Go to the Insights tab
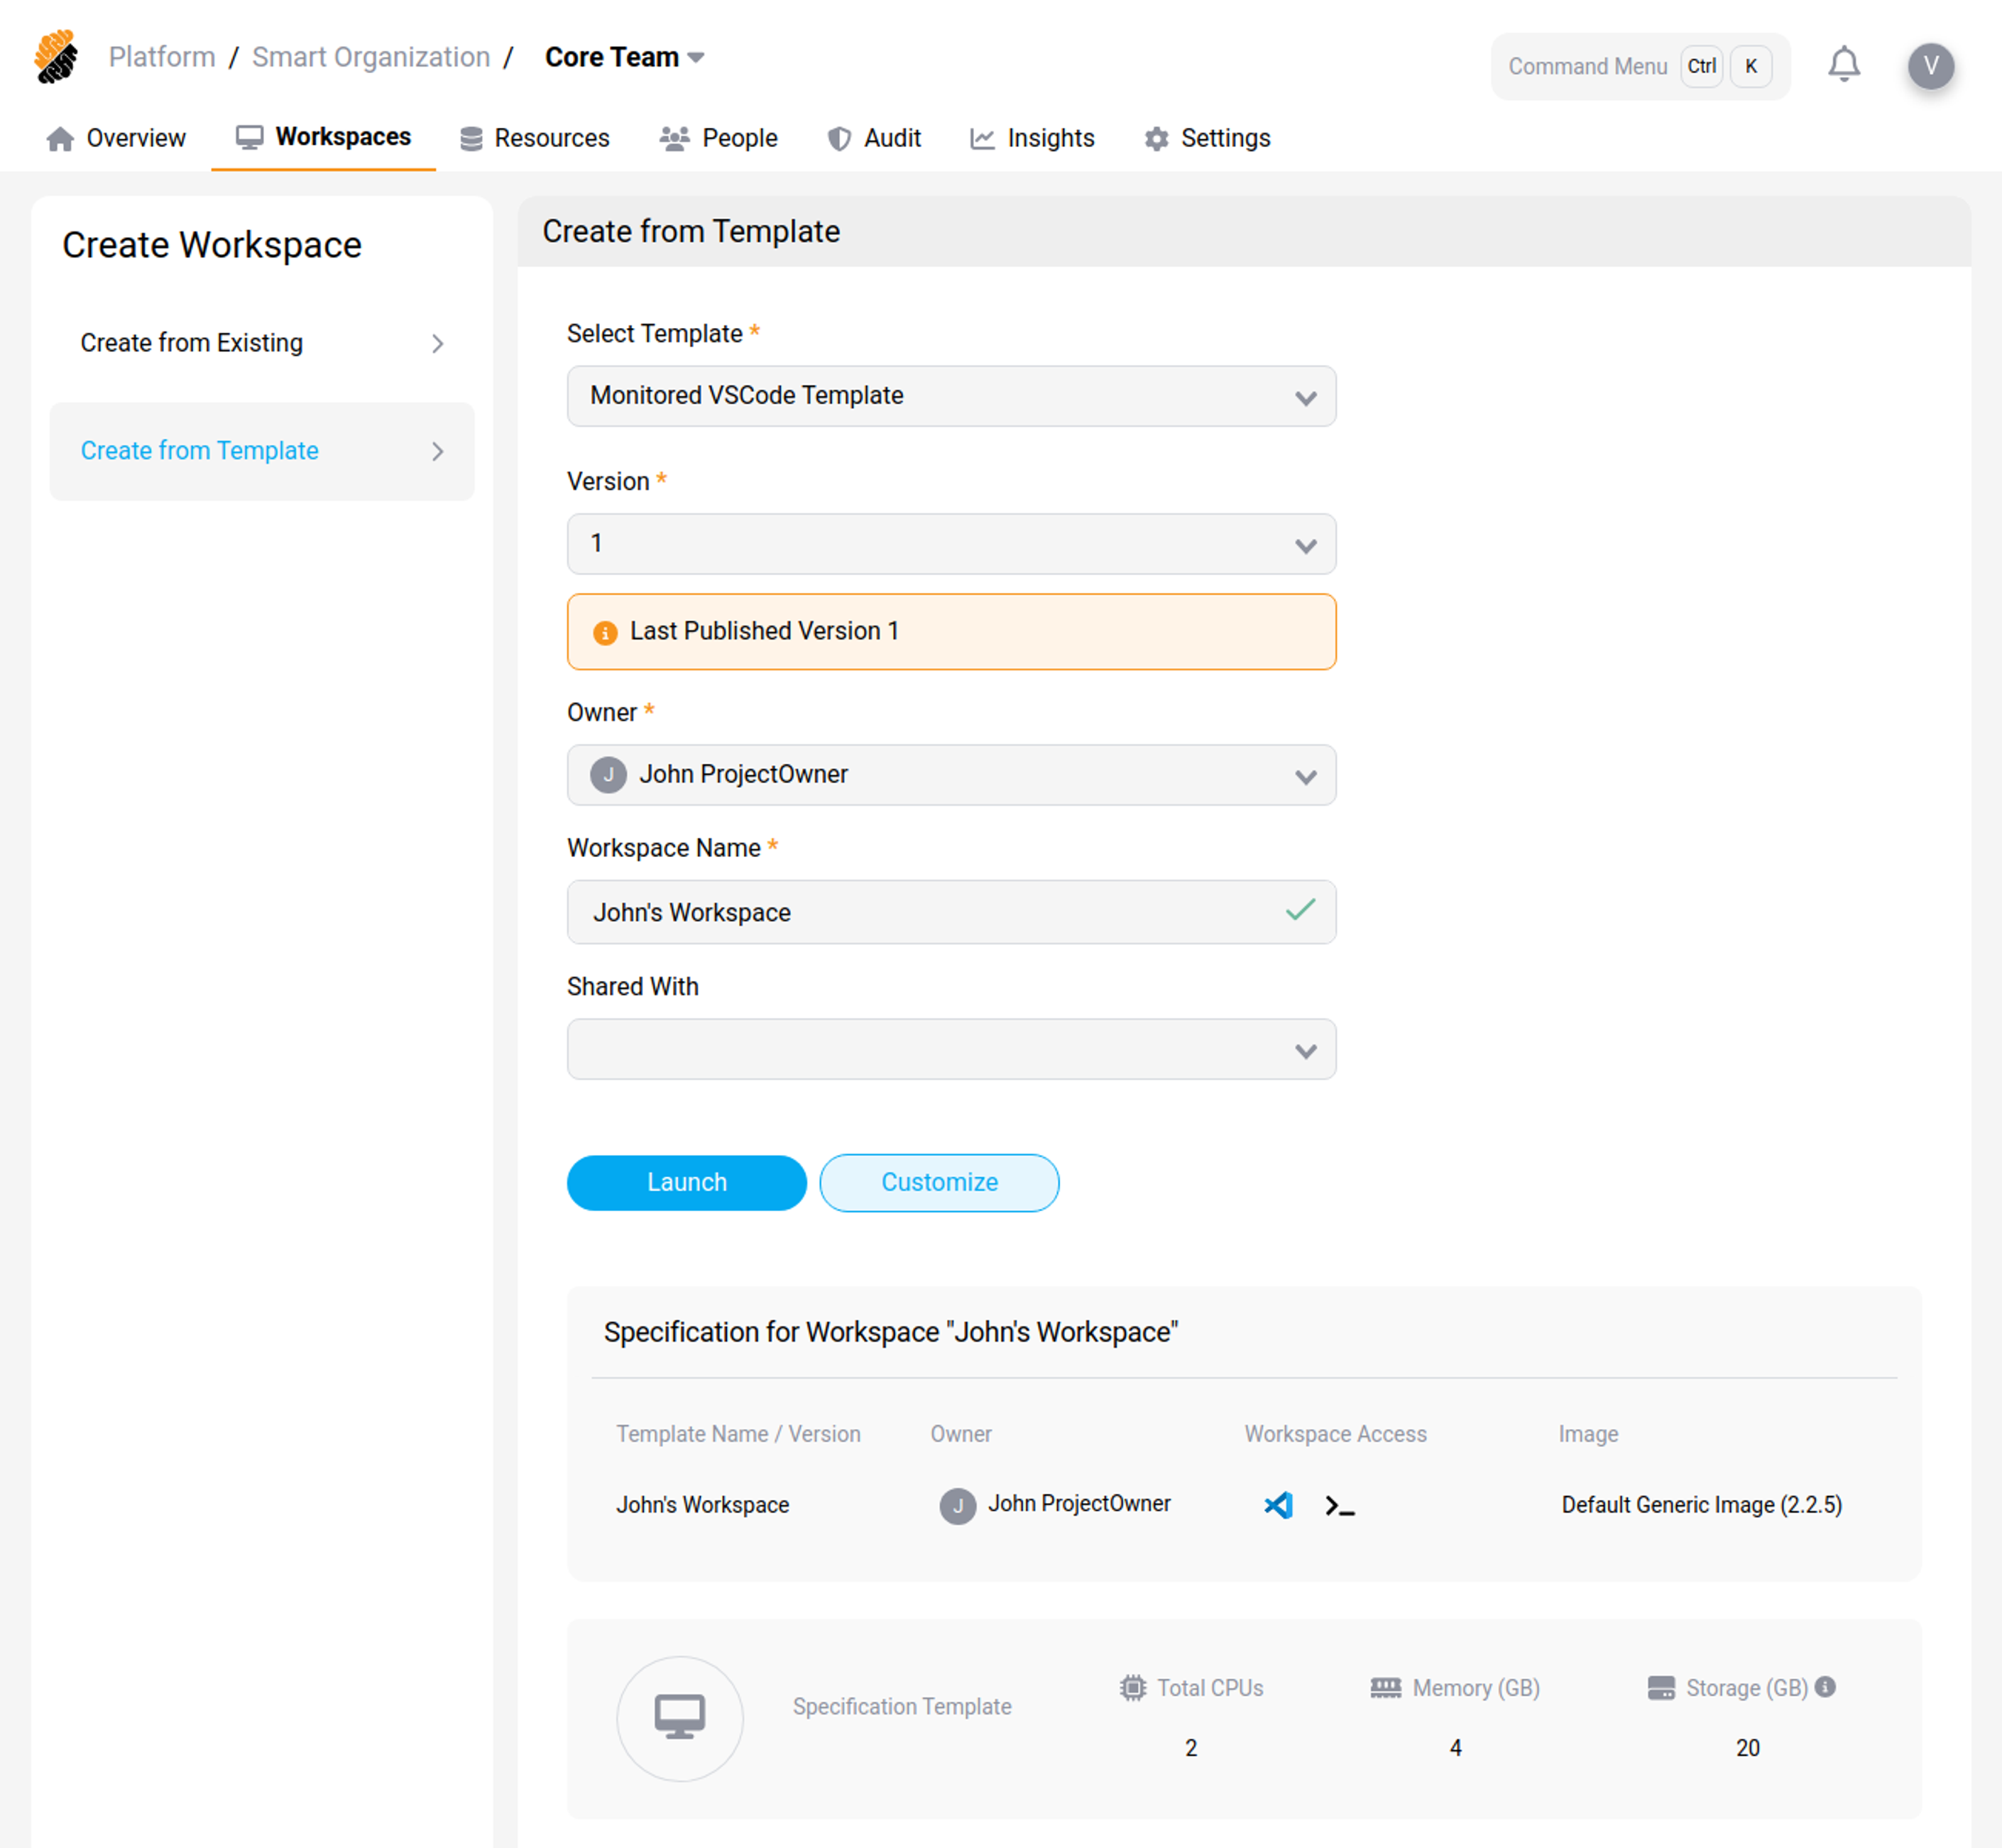The image size is (2002, 1848). point(1032,138)
